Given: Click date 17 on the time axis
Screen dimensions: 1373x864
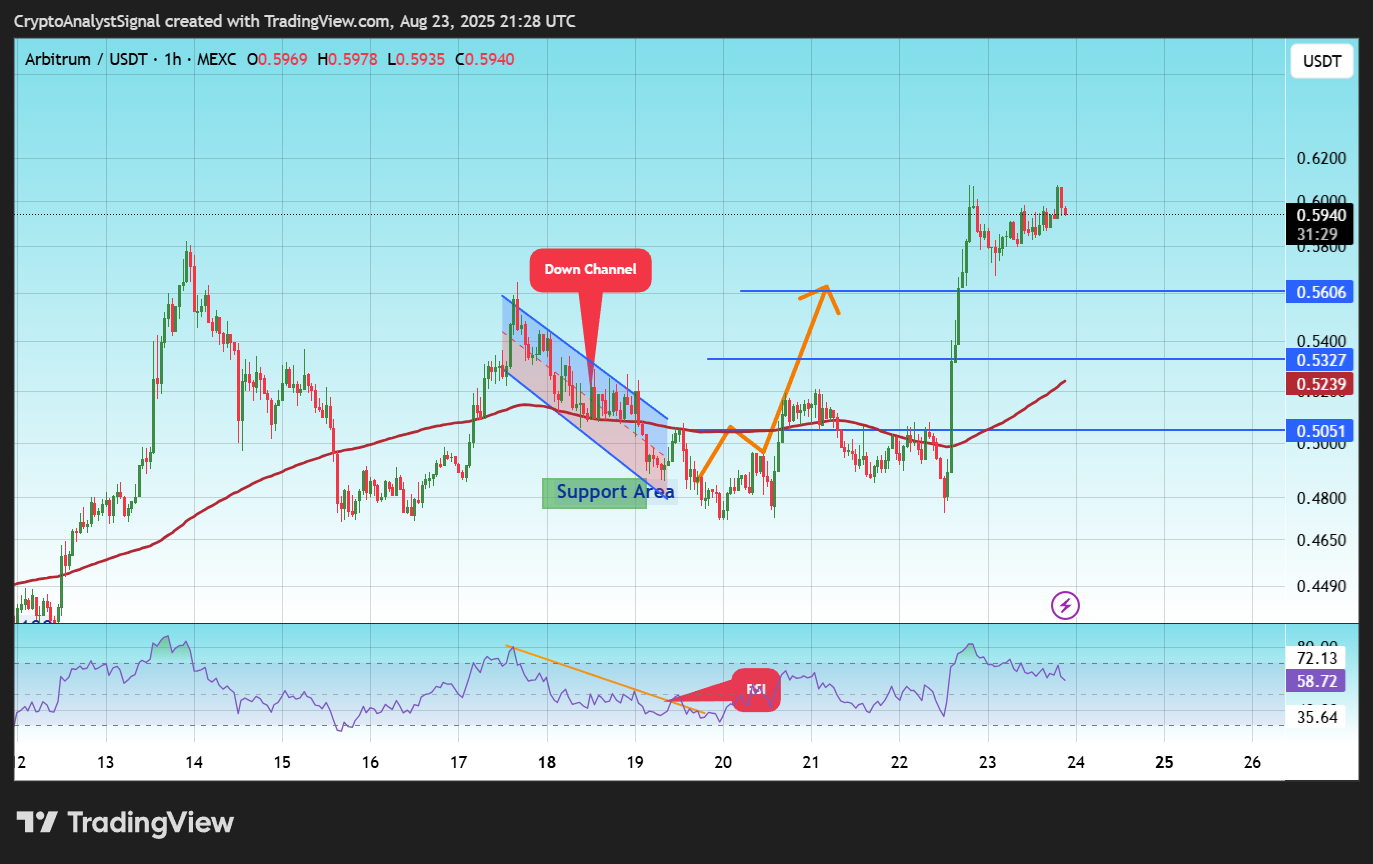Looking at the screenshot, I should 458,762.
